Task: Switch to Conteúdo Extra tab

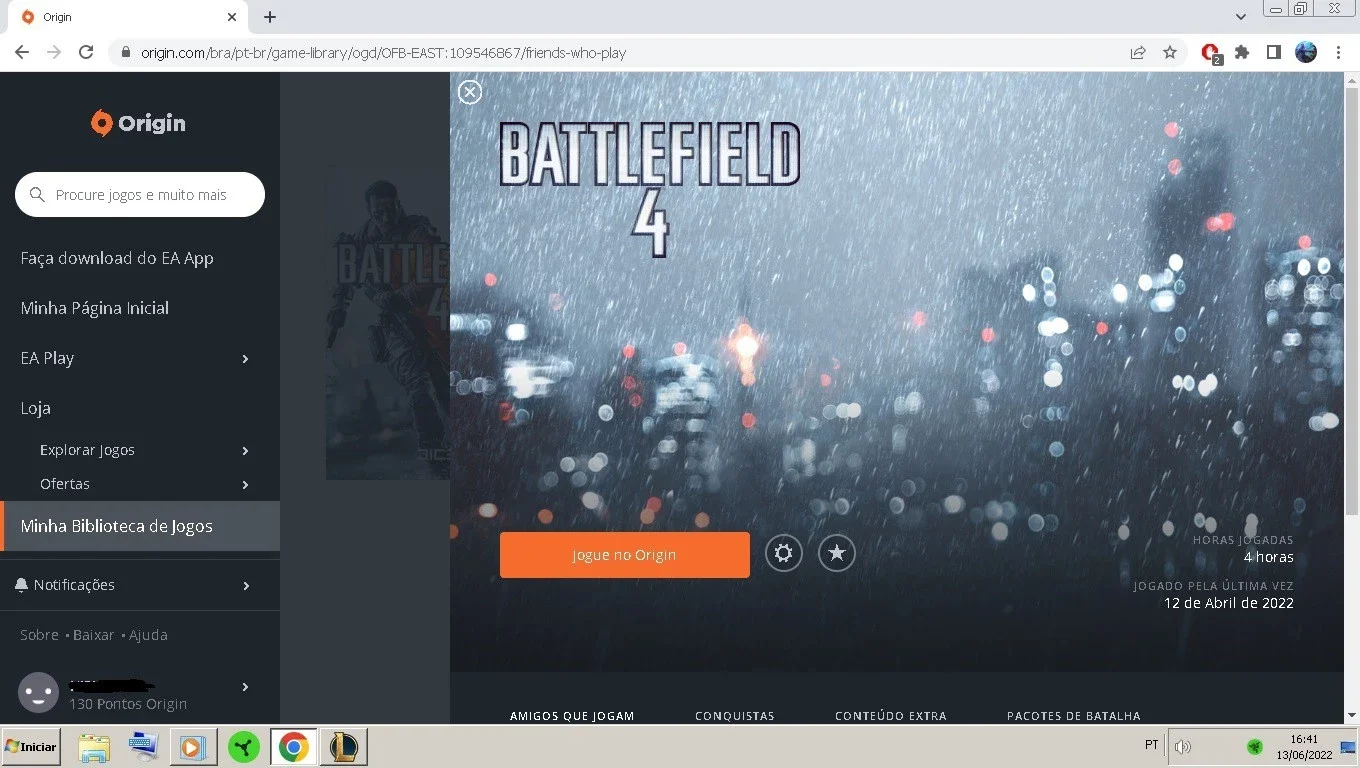Action: click(x=891, y=716)
